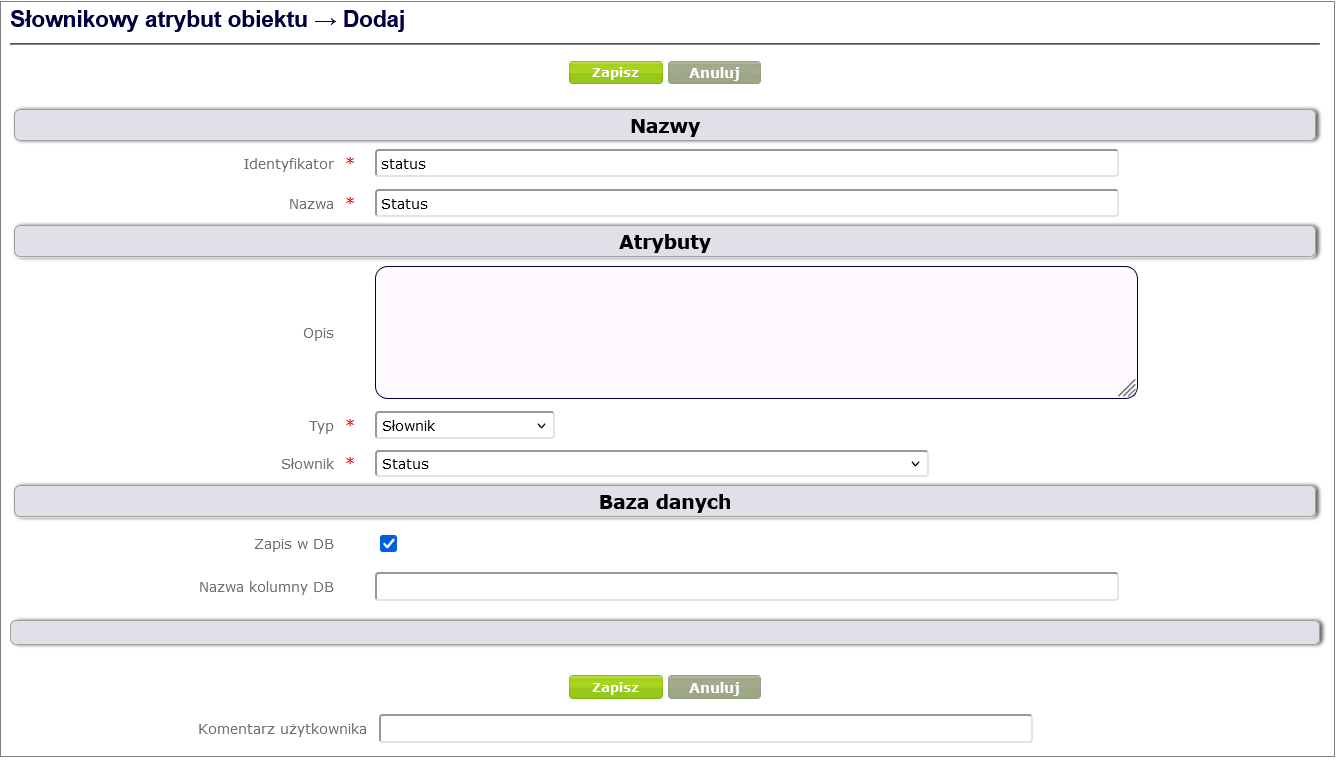
Task: Click the top Anuluj button
Action: 714,73
